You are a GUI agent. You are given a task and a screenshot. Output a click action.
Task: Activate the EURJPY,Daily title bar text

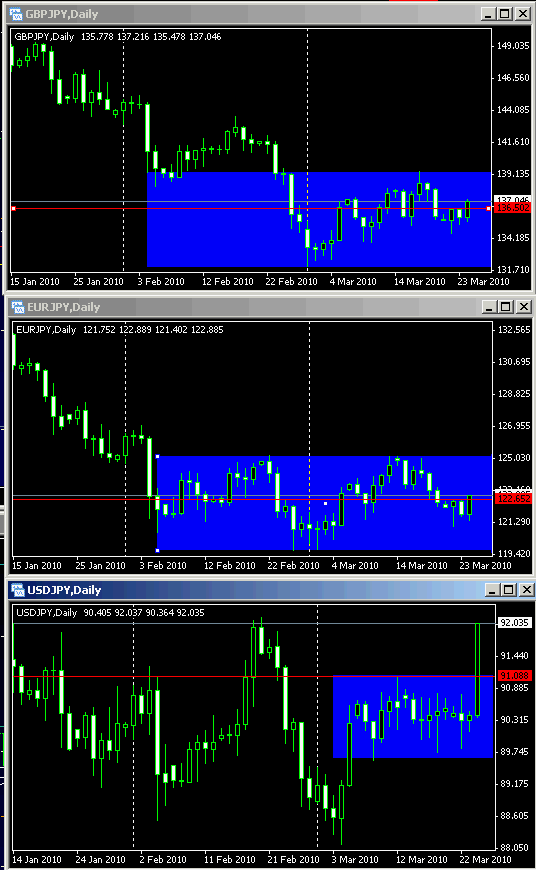pos(64,307)
